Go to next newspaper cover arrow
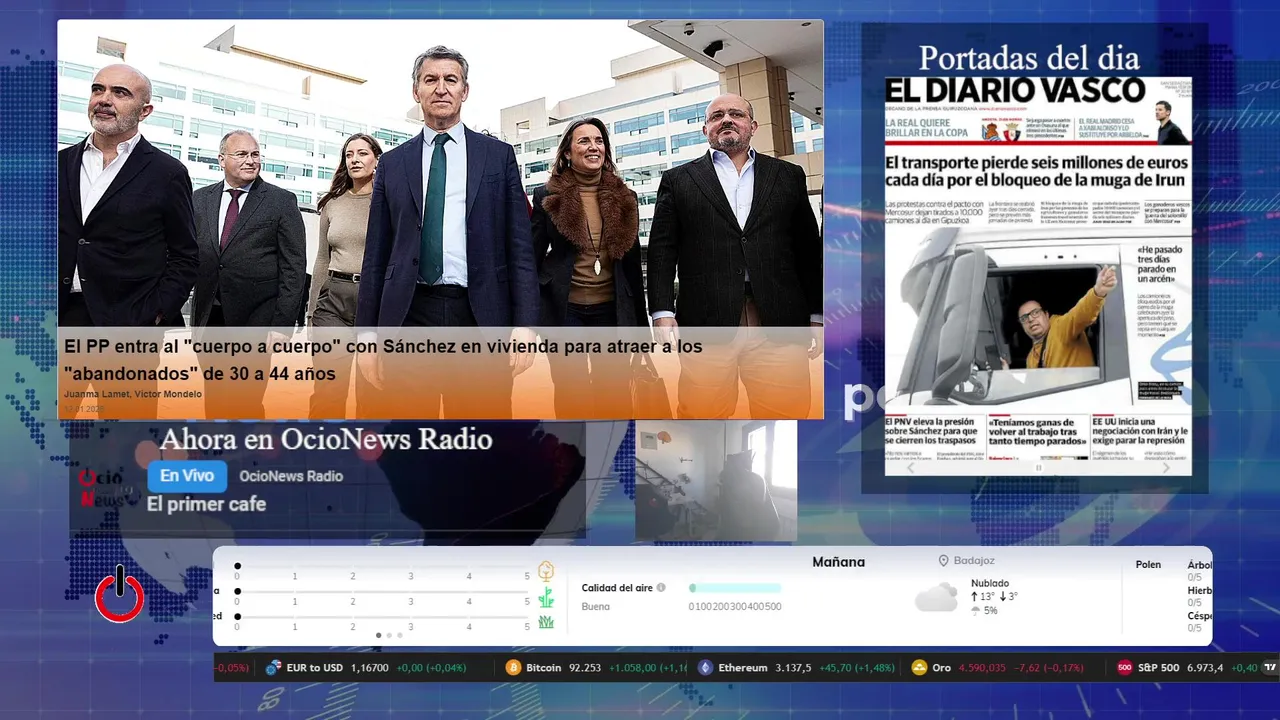Screen dimensions: 1280x720 tap(1166, 467)
